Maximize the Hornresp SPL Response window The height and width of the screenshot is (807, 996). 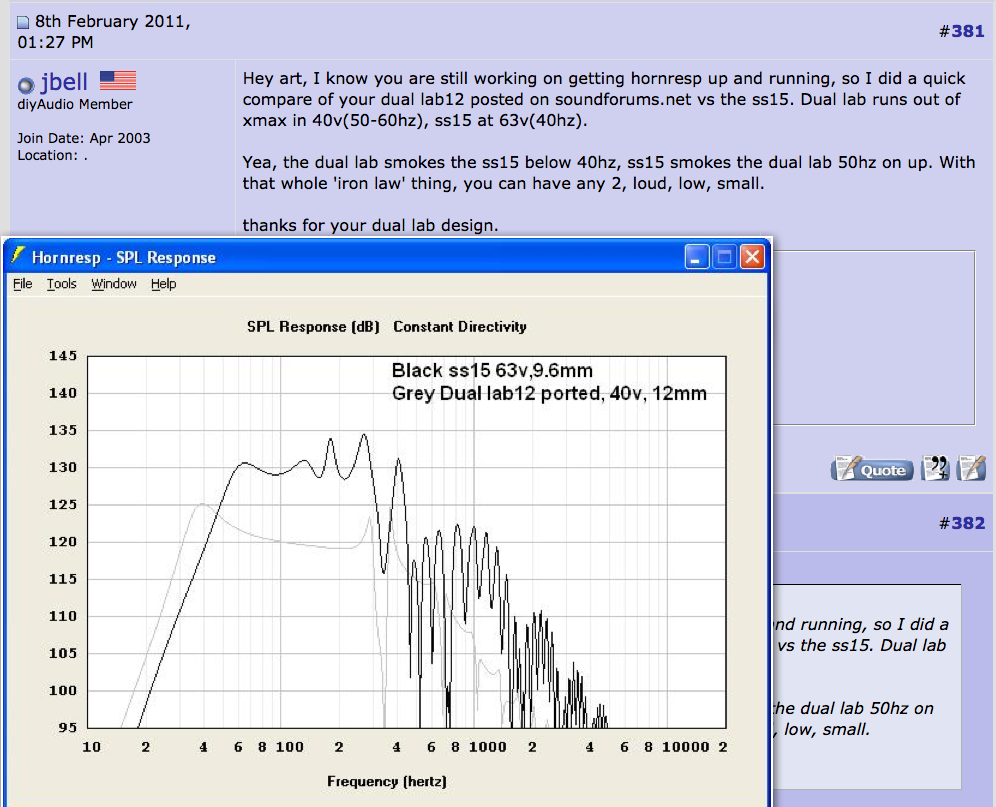(x=724, y=257)
